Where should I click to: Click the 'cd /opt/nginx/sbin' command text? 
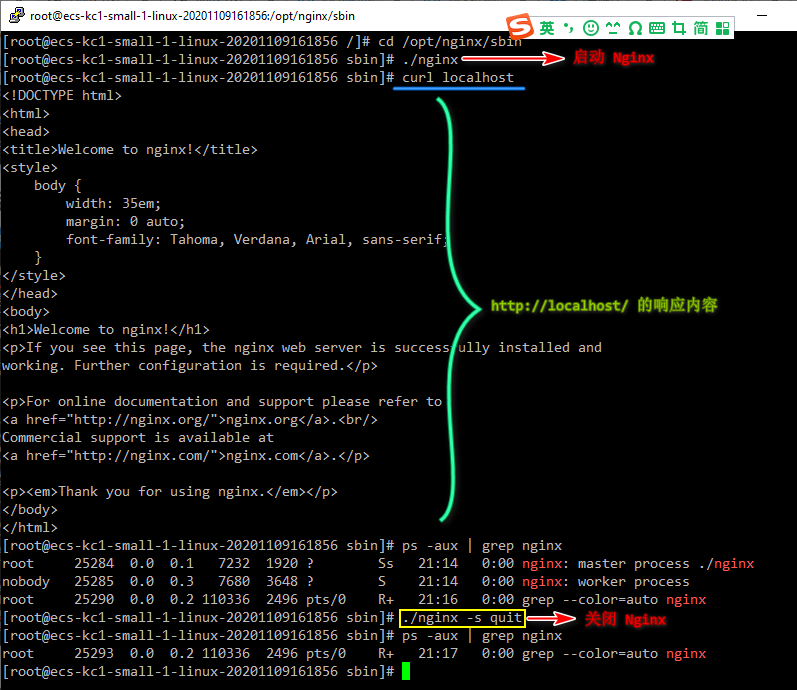[450, 42]
